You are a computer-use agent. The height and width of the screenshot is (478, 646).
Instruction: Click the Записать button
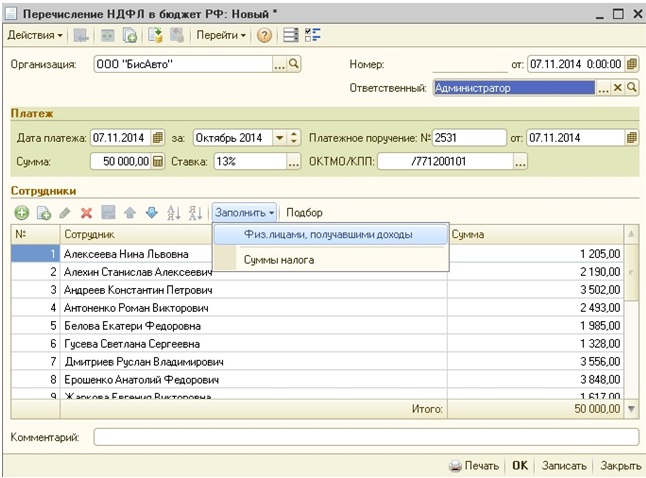[564, 466]
